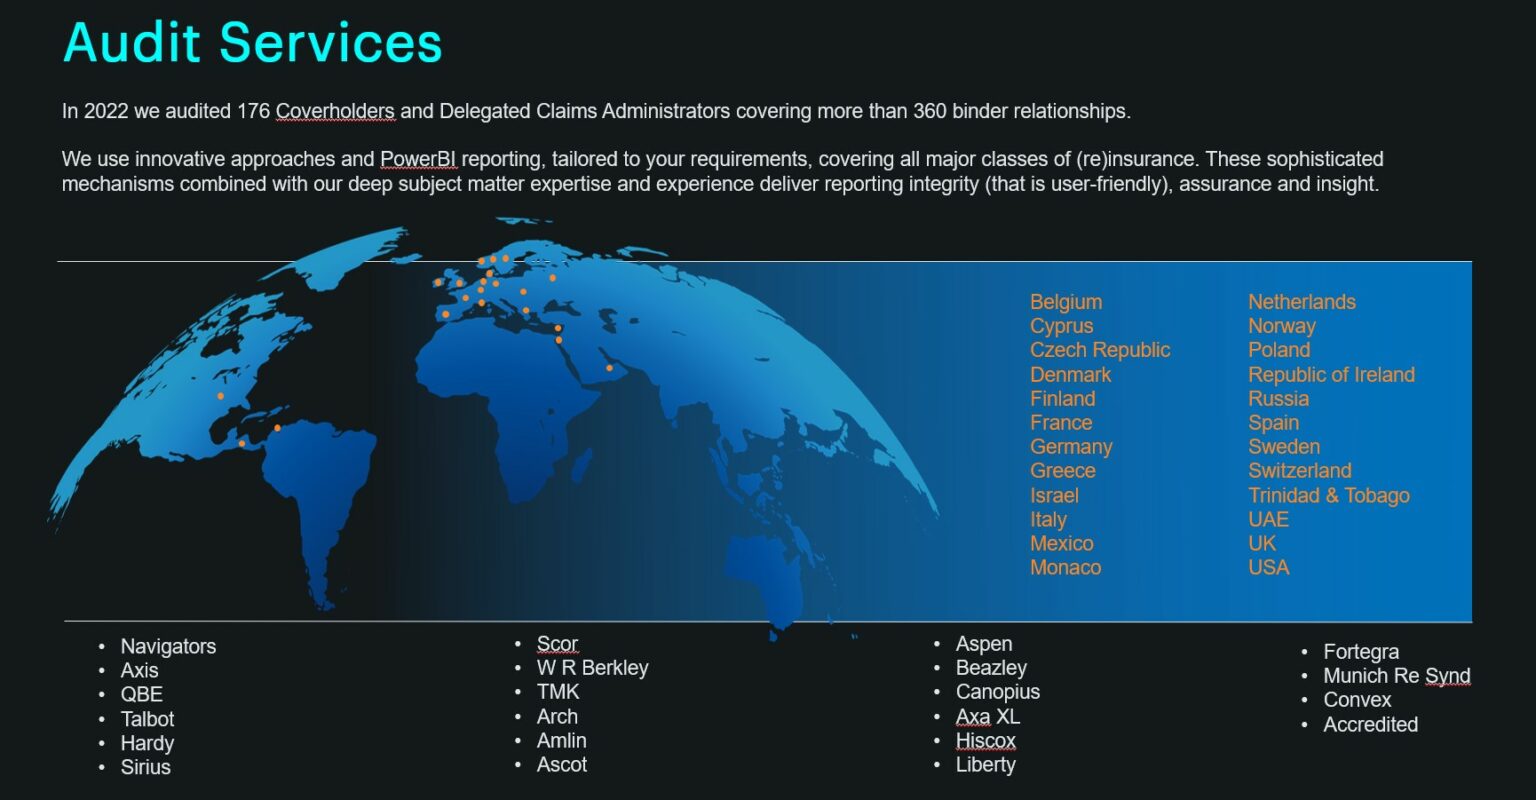Click Belgium in the country list

tap(1066, 302)
